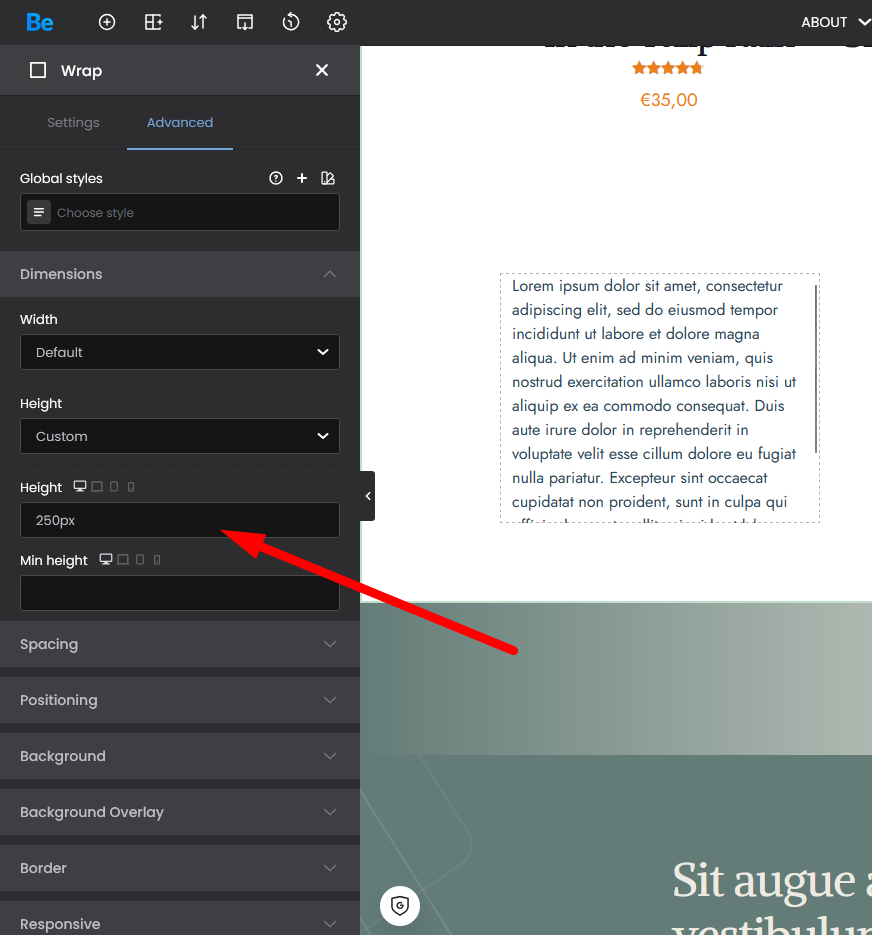Open the Width dropdown set to Default

(180, 352)
